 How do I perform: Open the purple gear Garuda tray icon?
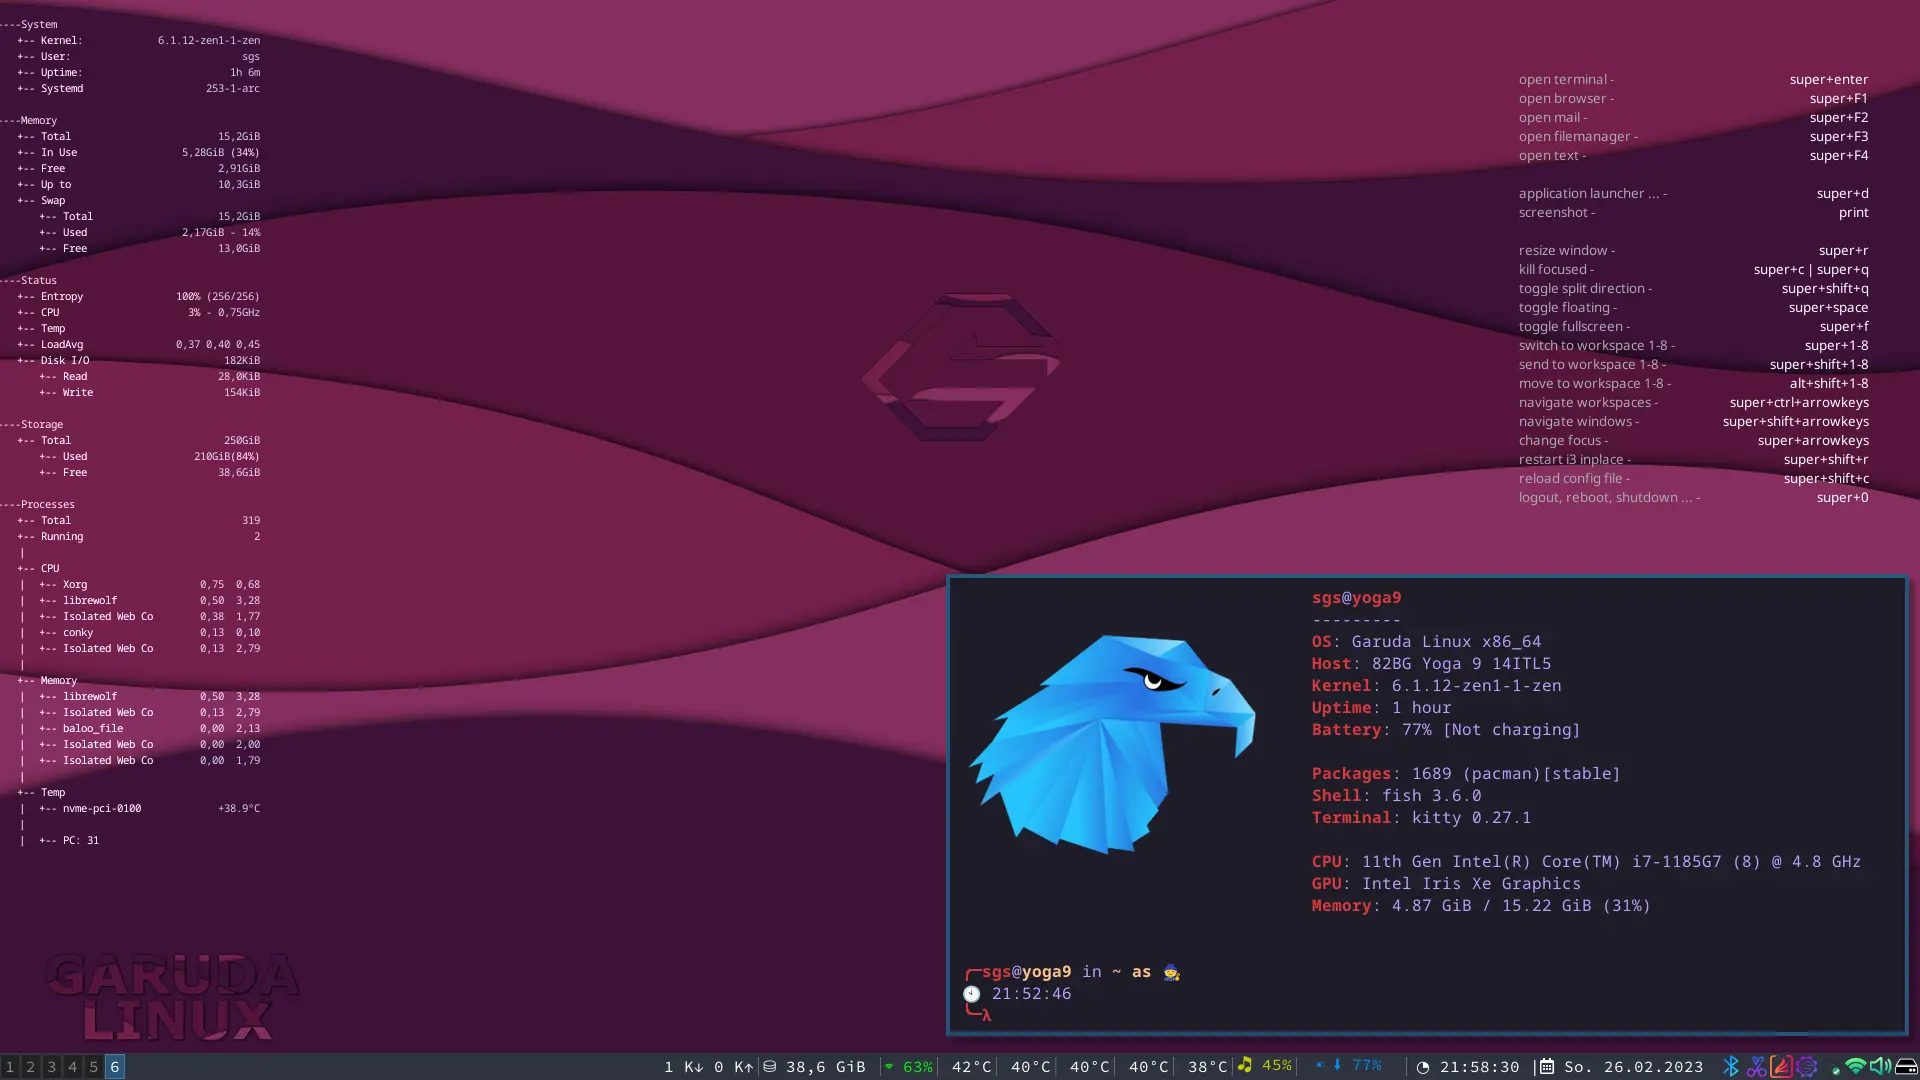coord(1806,1067)
